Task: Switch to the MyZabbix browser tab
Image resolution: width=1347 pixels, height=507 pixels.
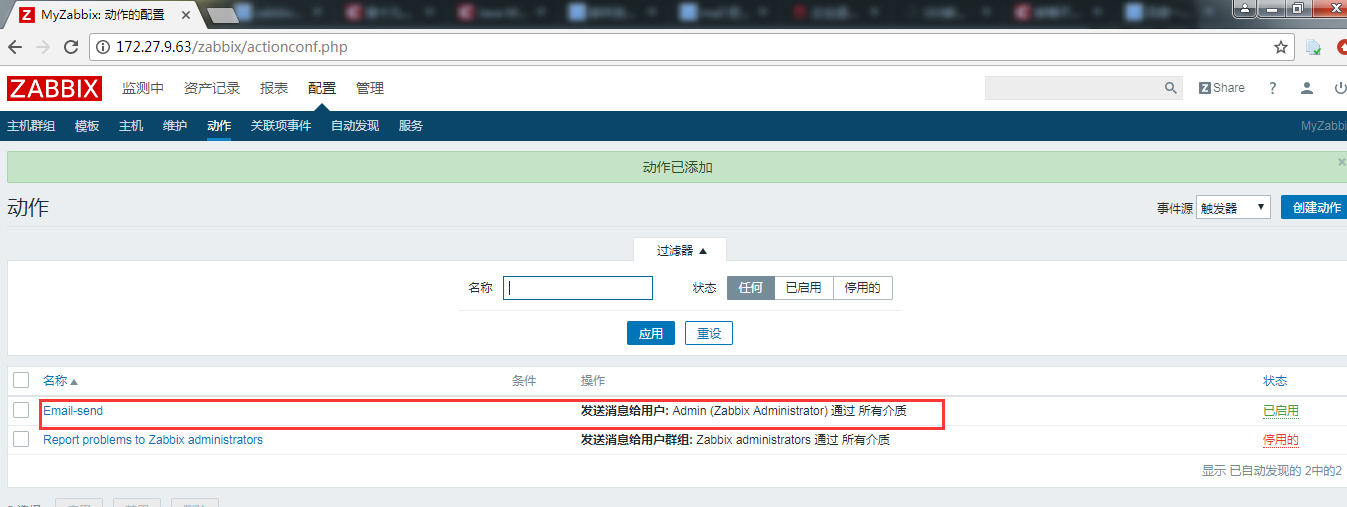Action: tap(102, 15)
